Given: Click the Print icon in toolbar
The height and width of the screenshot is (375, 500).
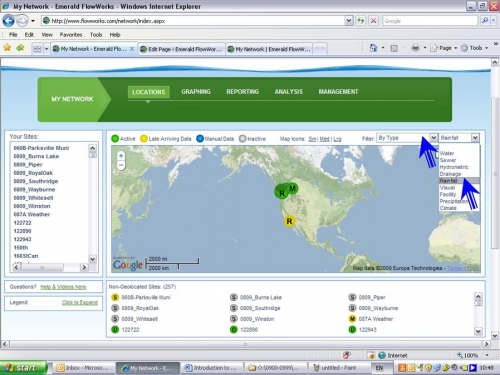Looking at the screenshot, I should tap(415, 48).
